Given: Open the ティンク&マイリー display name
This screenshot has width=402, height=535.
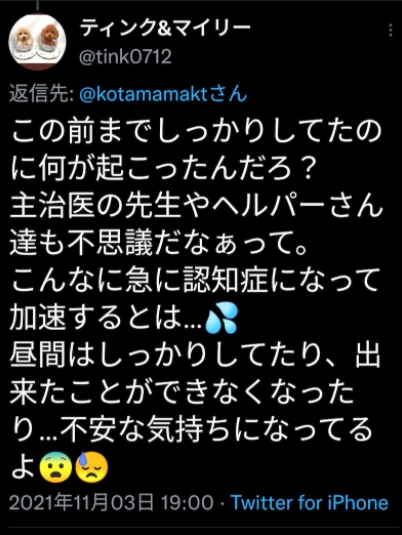Looking at the screenshot, I should (165, 28).
